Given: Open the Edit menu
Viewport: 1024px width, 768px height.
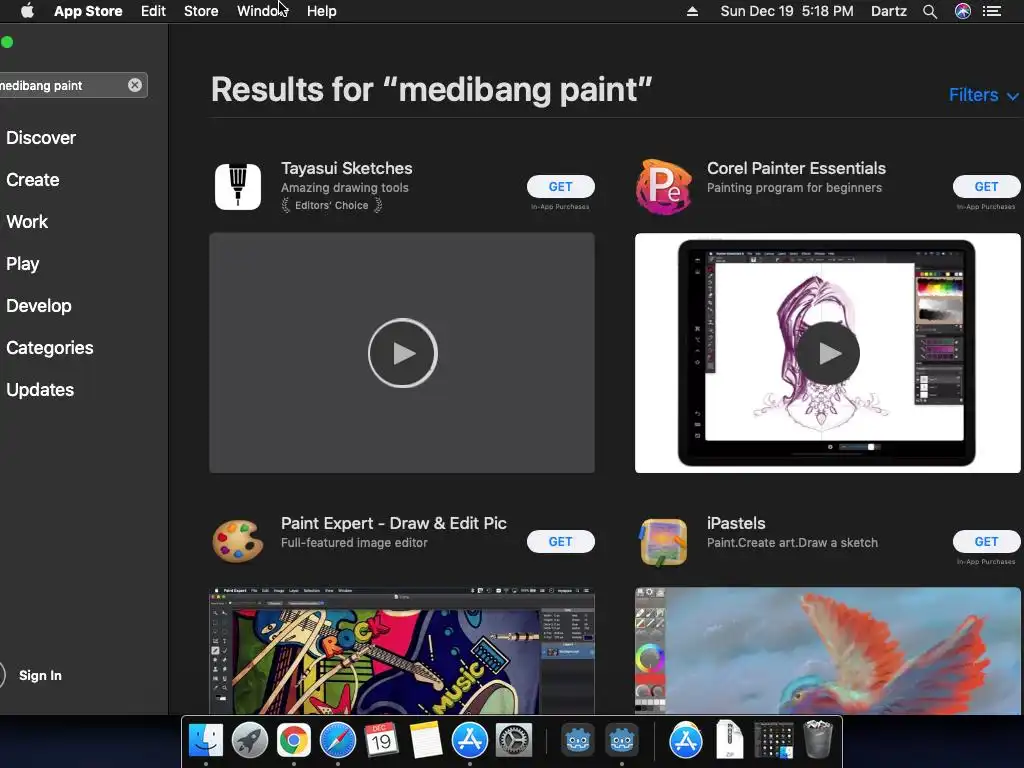Looking at the screenshot, I should (153, 11).
